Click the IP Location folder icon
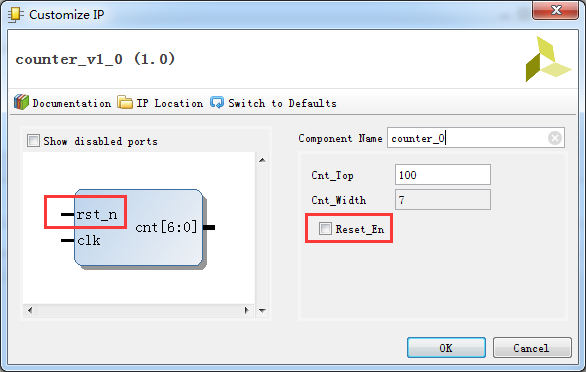The width and height of the screenshot is (586, 372). (125, 102)
